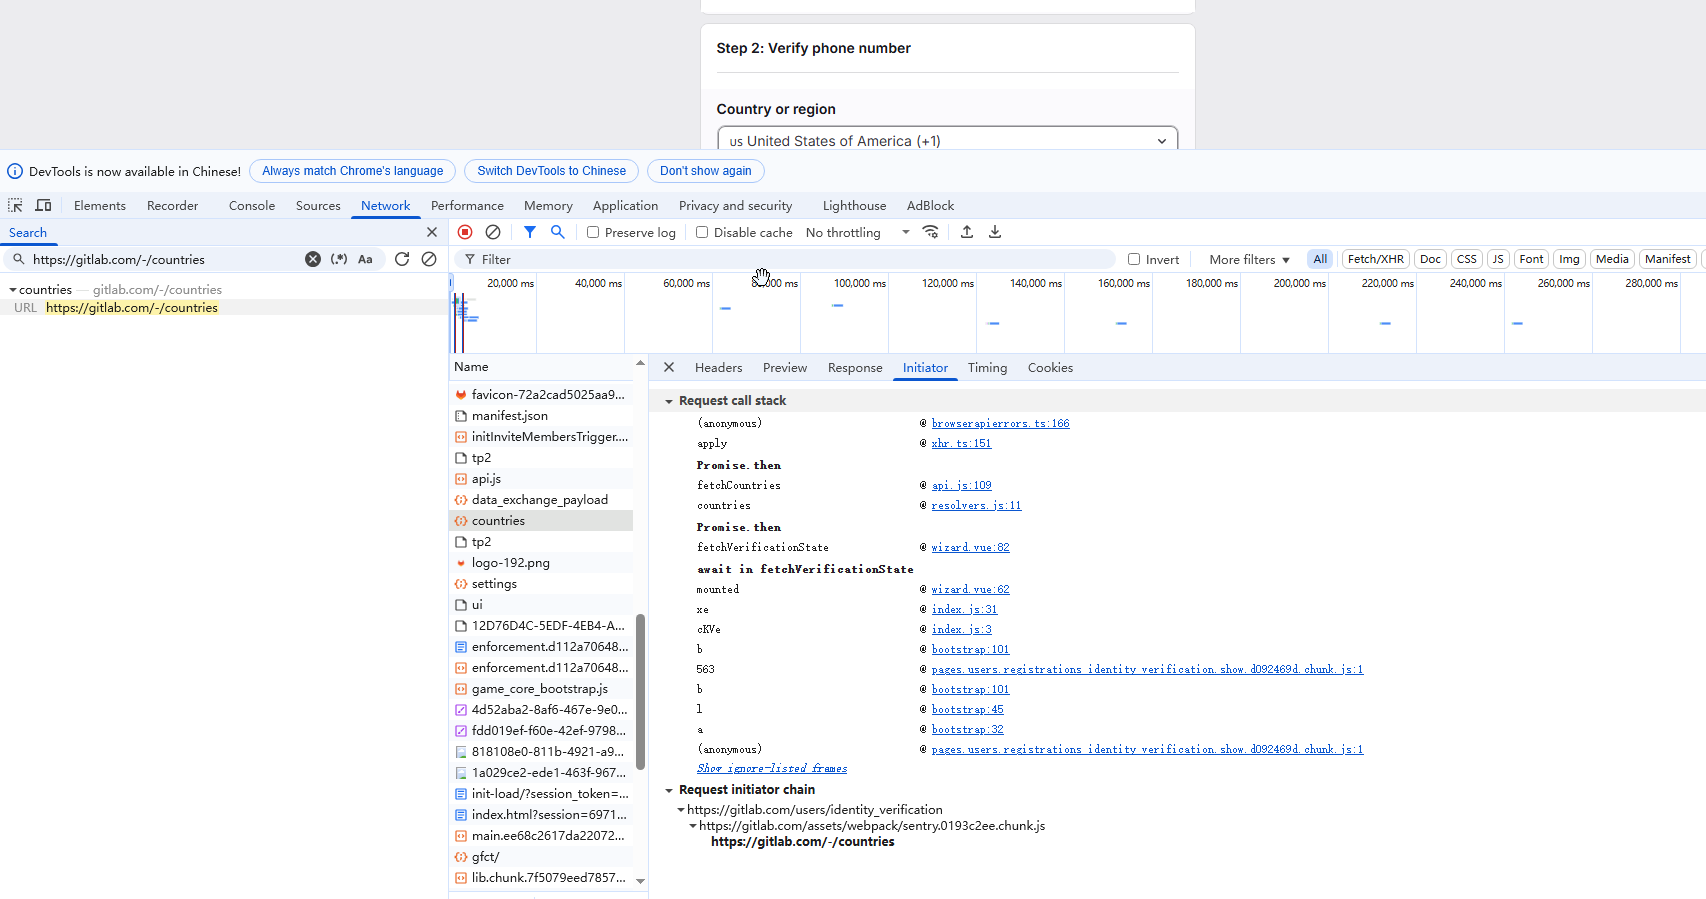This screenshot has height=899, width=1706.
Task: Click the scroll down arrow of request list
Action: [x=640, y=881]
